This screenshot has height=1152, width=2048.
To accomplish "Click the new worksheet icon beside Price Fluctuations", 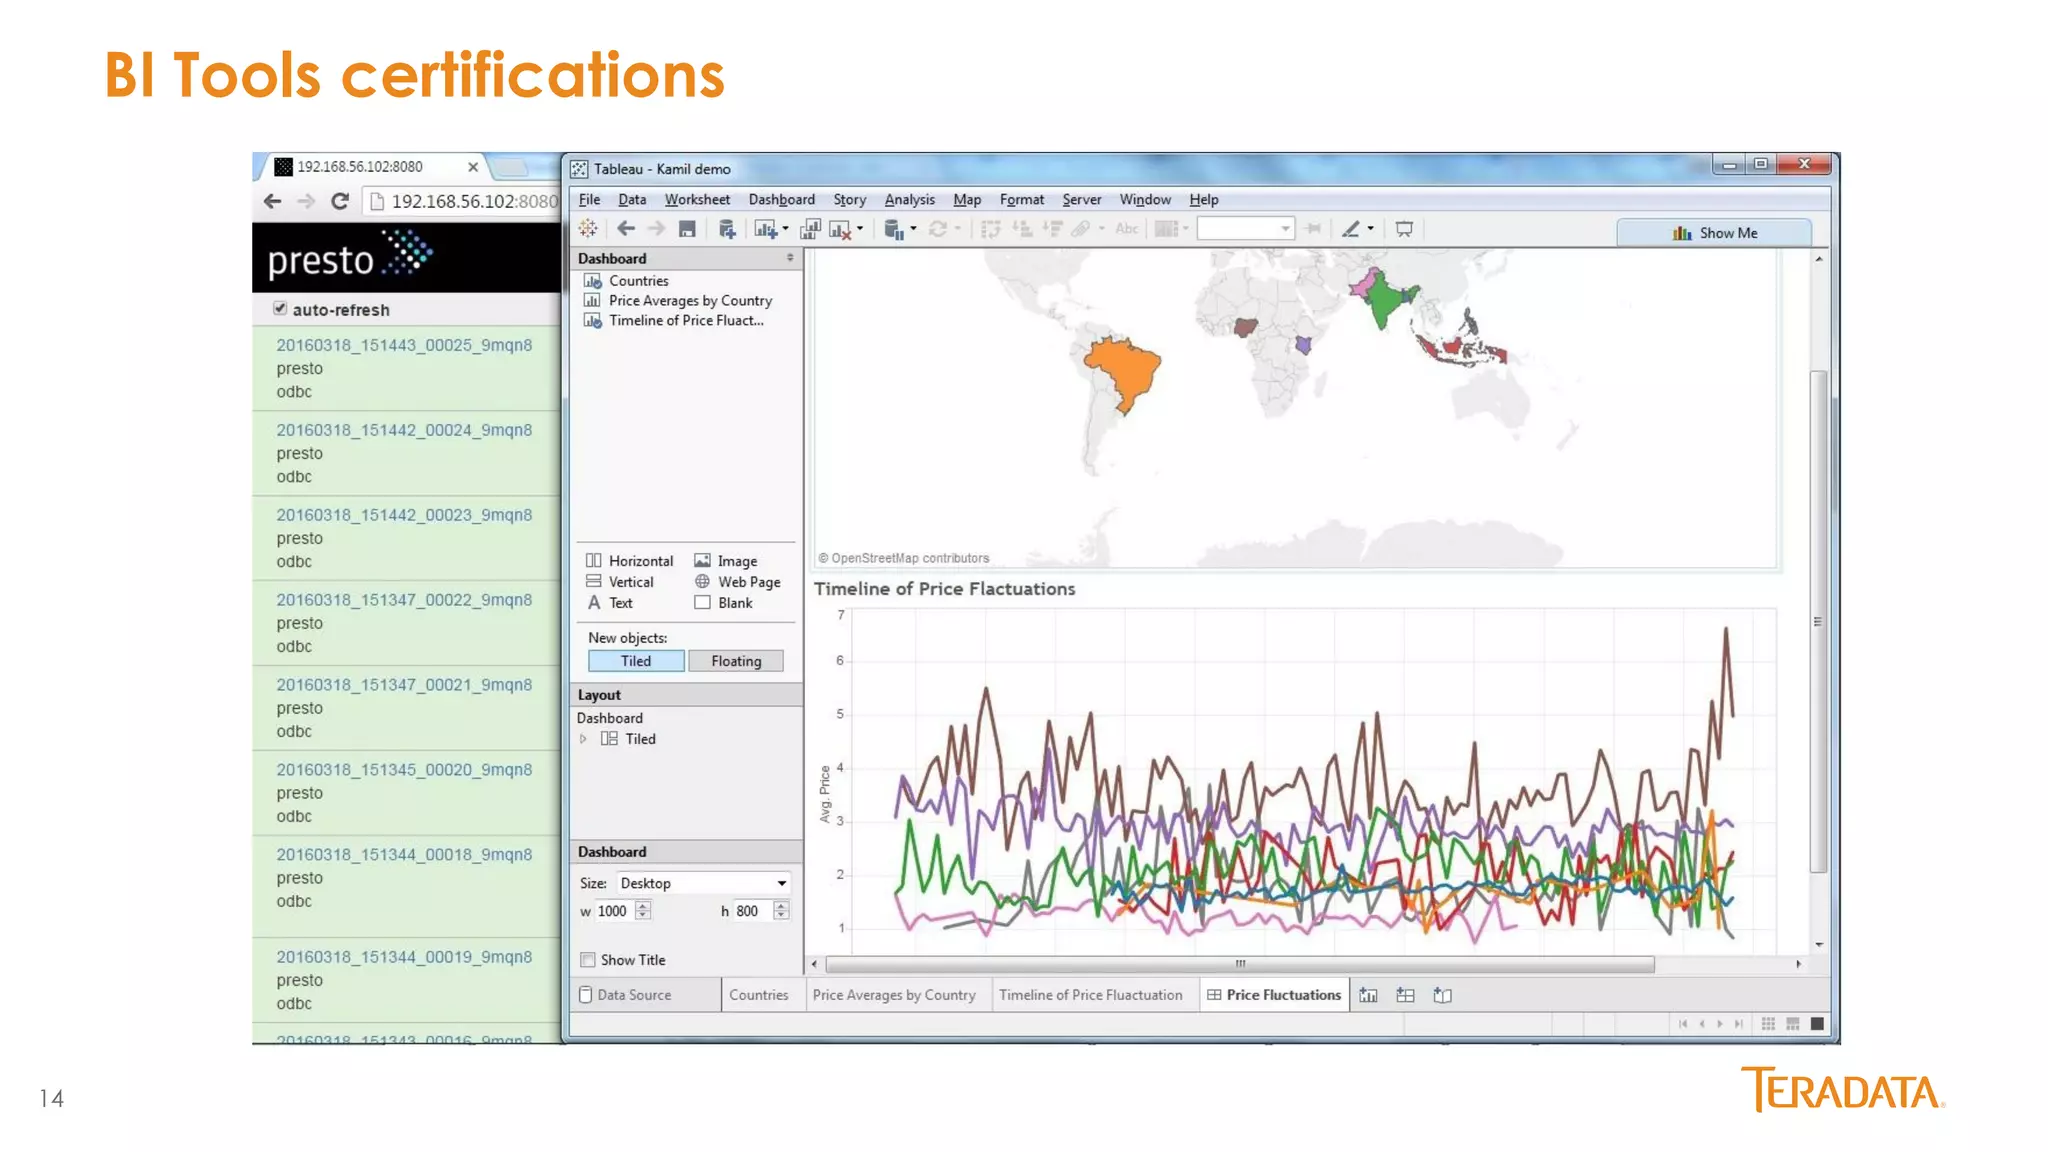I will (1369, 995).
